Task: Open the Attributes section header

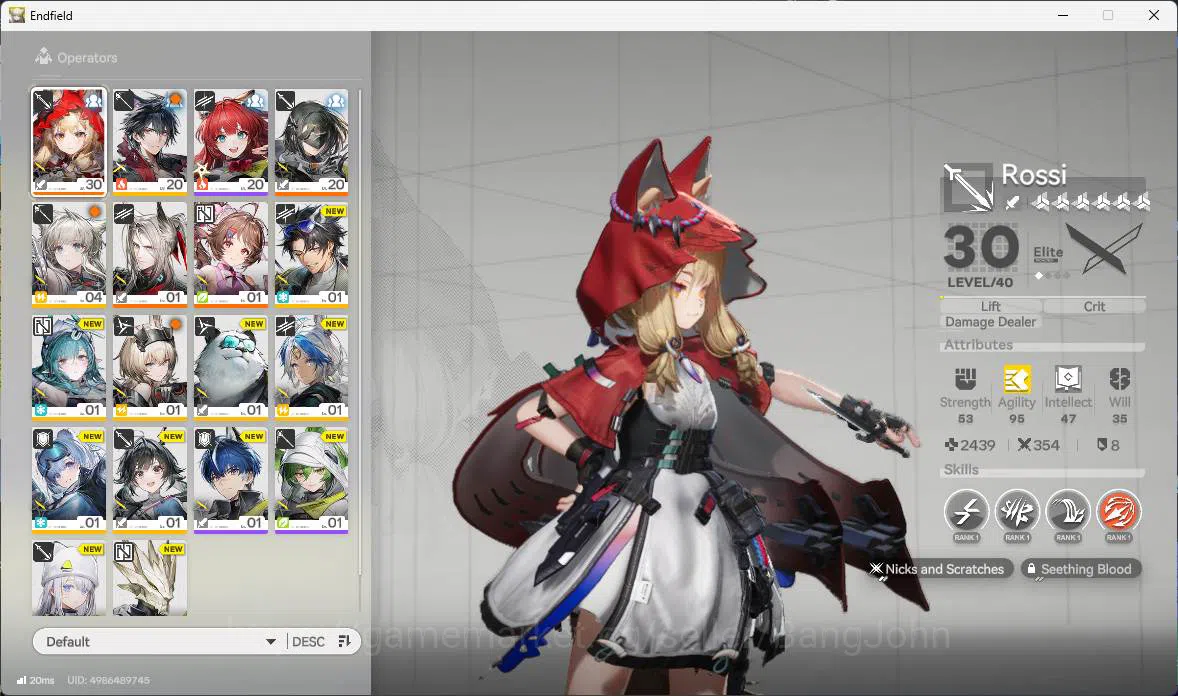Action: click(x=1041, y=345)
